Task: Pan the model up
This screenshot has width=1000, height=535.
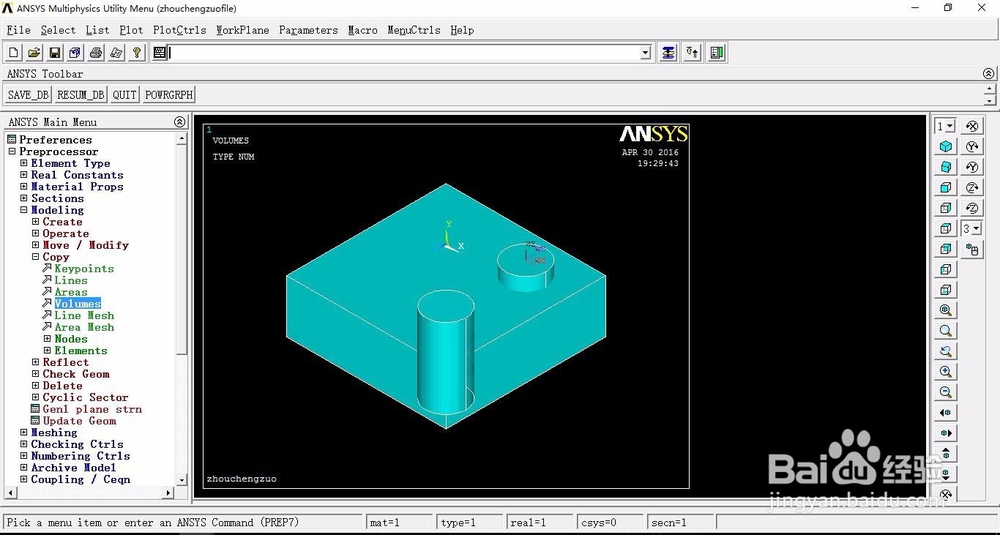Action: tap(946, 453)
